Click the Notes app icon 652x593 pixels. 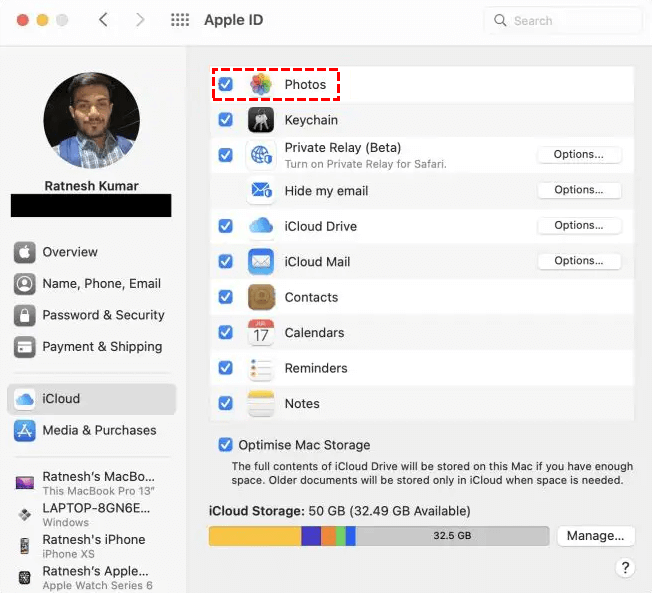coord(261,404)
